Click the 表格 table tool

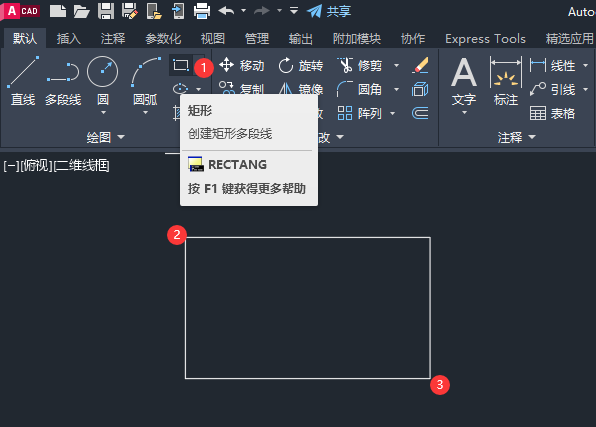pyautogui.click(x=553, y=113)
